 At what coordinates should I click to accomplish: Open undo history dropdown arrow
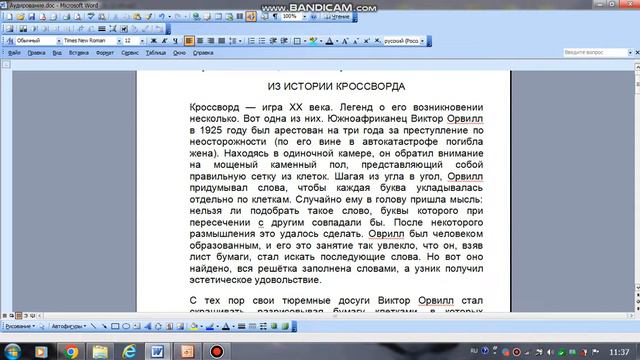(169, 17)
